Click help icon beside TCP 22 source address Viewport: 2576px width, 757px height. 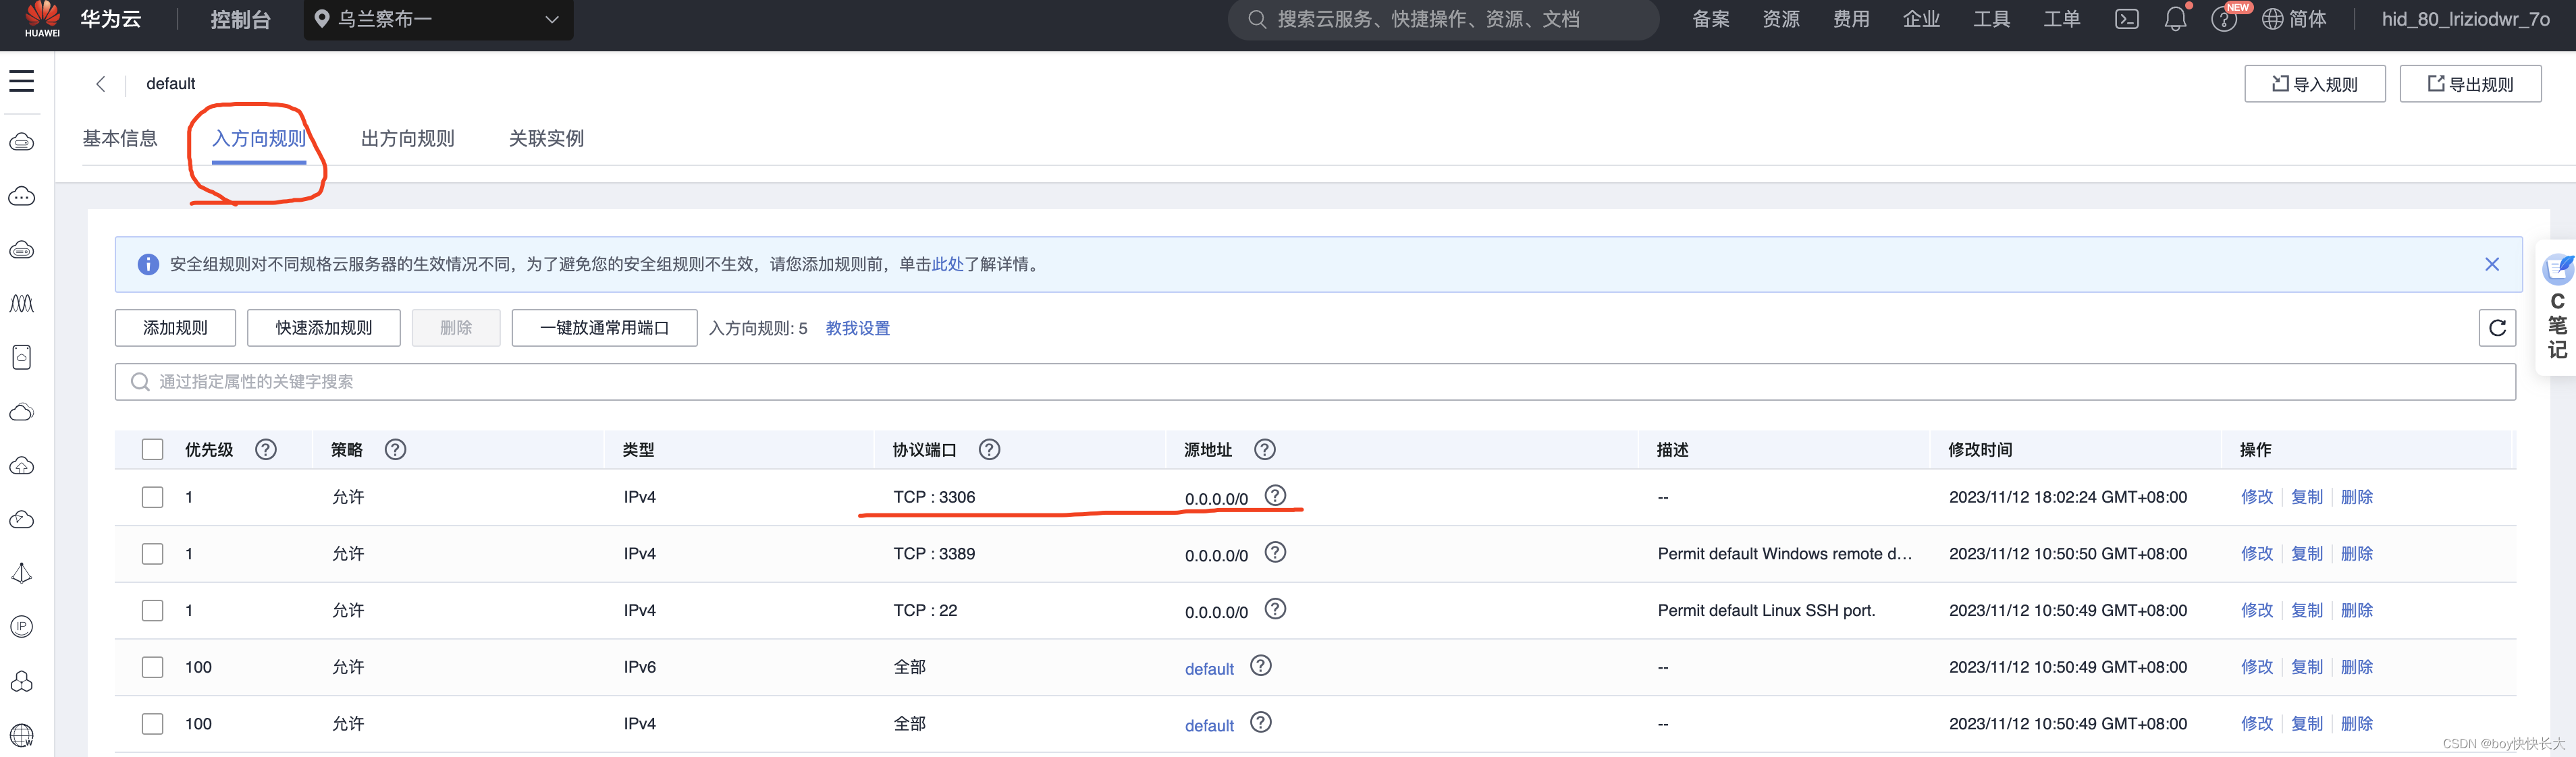[1275, 609]
